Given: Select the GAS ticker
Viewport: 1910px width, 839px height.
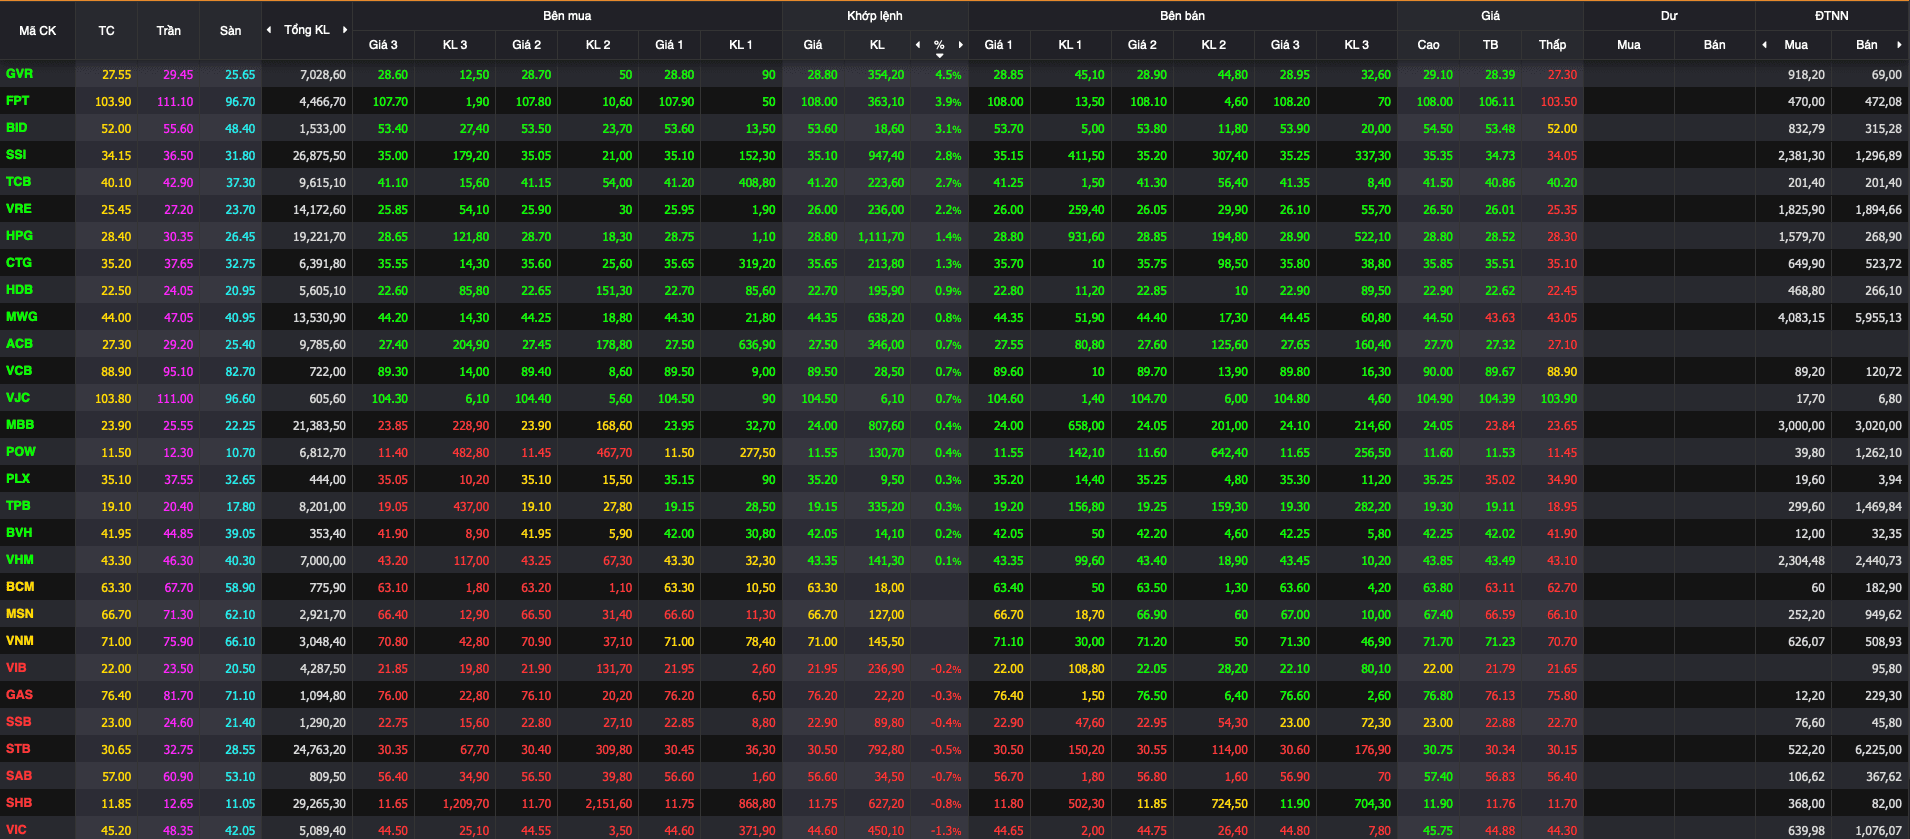Looking at the screenshot, I should tap(19, 695).
